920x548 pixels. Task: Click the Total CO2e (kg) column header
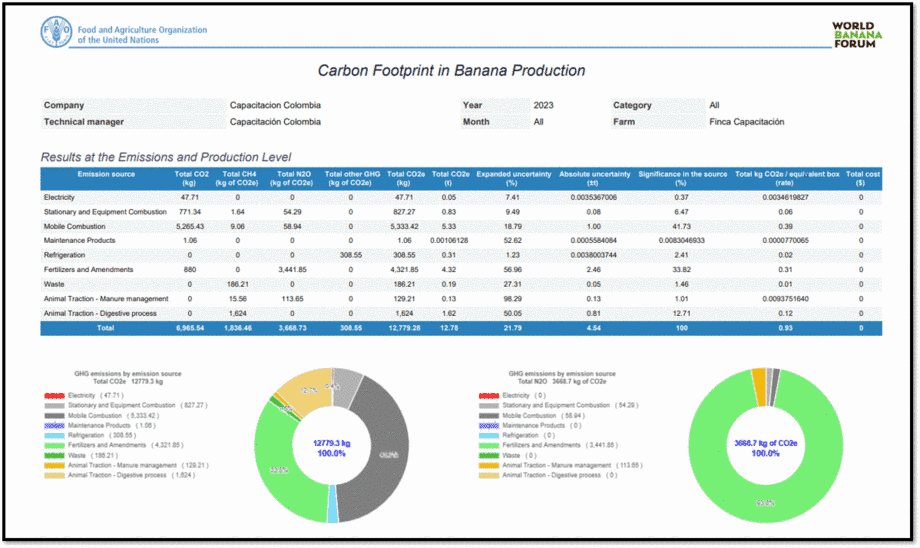[x=404, y=178]
